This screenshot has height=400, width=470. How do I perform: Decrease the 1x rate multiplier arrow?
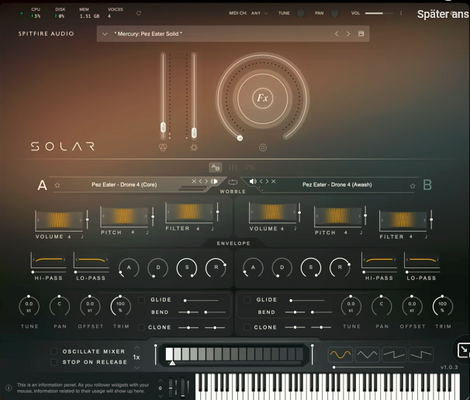click(137, 368)
